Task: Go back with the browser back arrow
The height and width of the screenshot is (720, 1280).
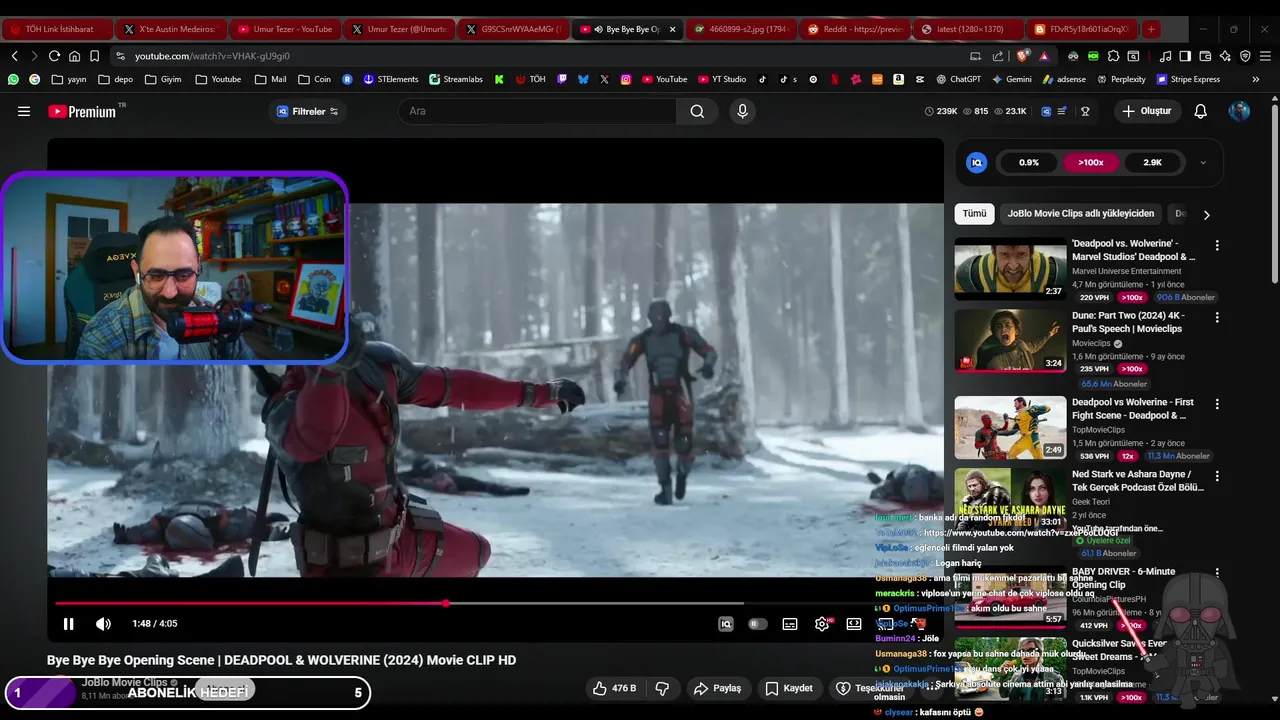Action: pyautogui.click(x=14, y=56)
